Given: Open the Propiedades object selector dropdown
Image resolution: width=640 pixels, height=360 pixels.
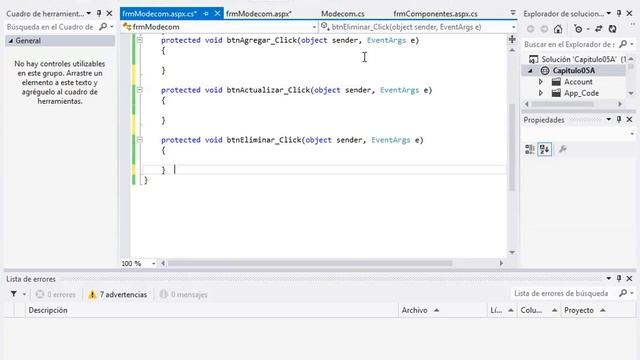Looking at the screenshot, I should (632, 134).
